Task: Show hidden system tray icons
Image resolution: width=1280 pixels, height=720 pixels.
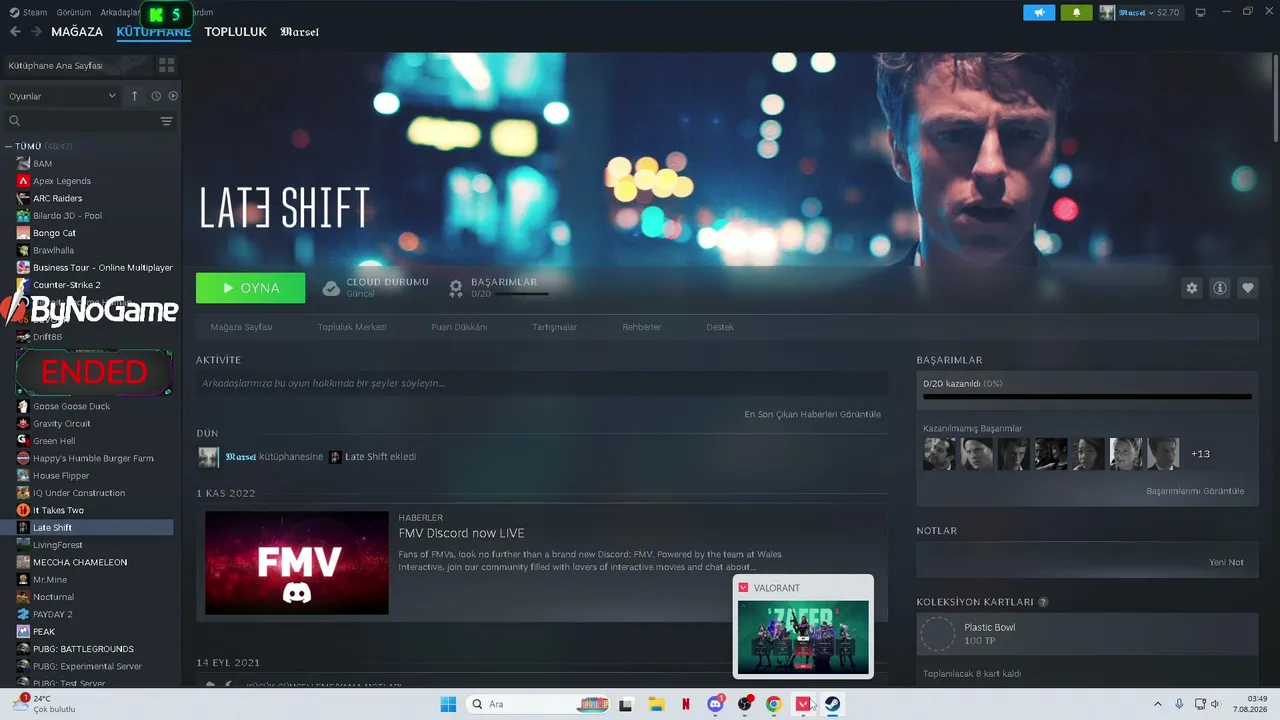Action: 1158,704
